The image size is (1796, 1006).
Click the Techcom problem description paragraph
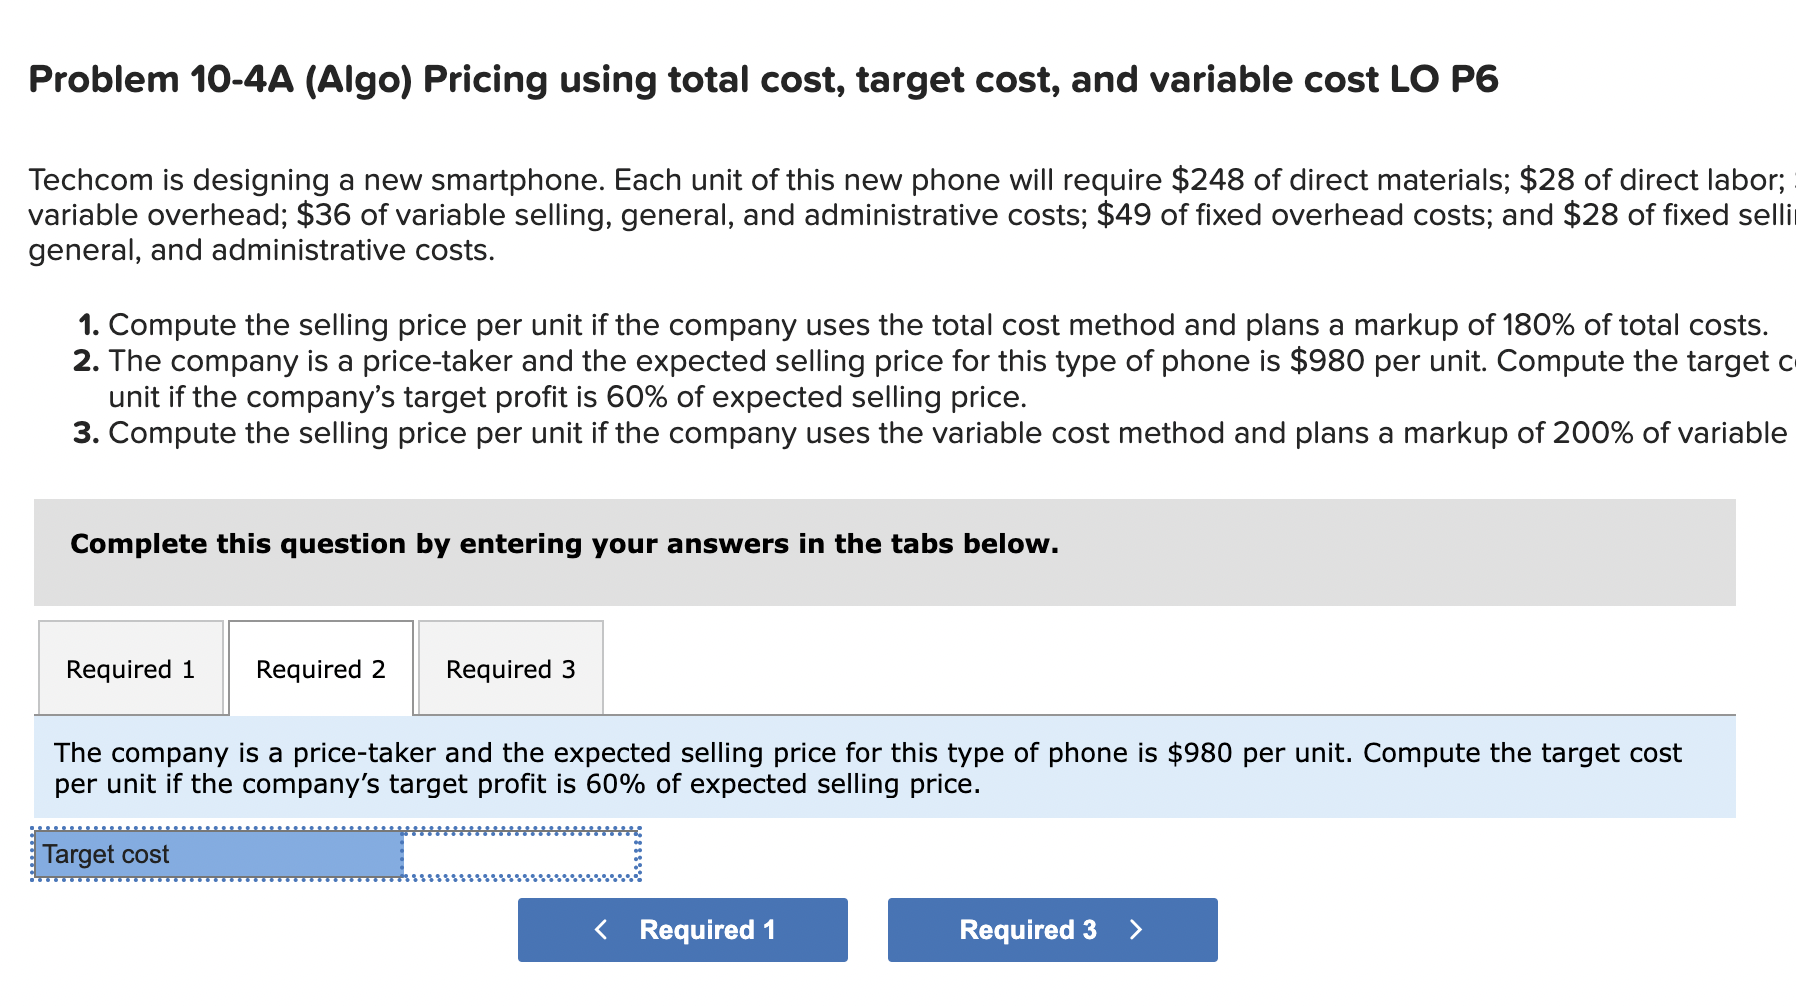click(900, 214)
